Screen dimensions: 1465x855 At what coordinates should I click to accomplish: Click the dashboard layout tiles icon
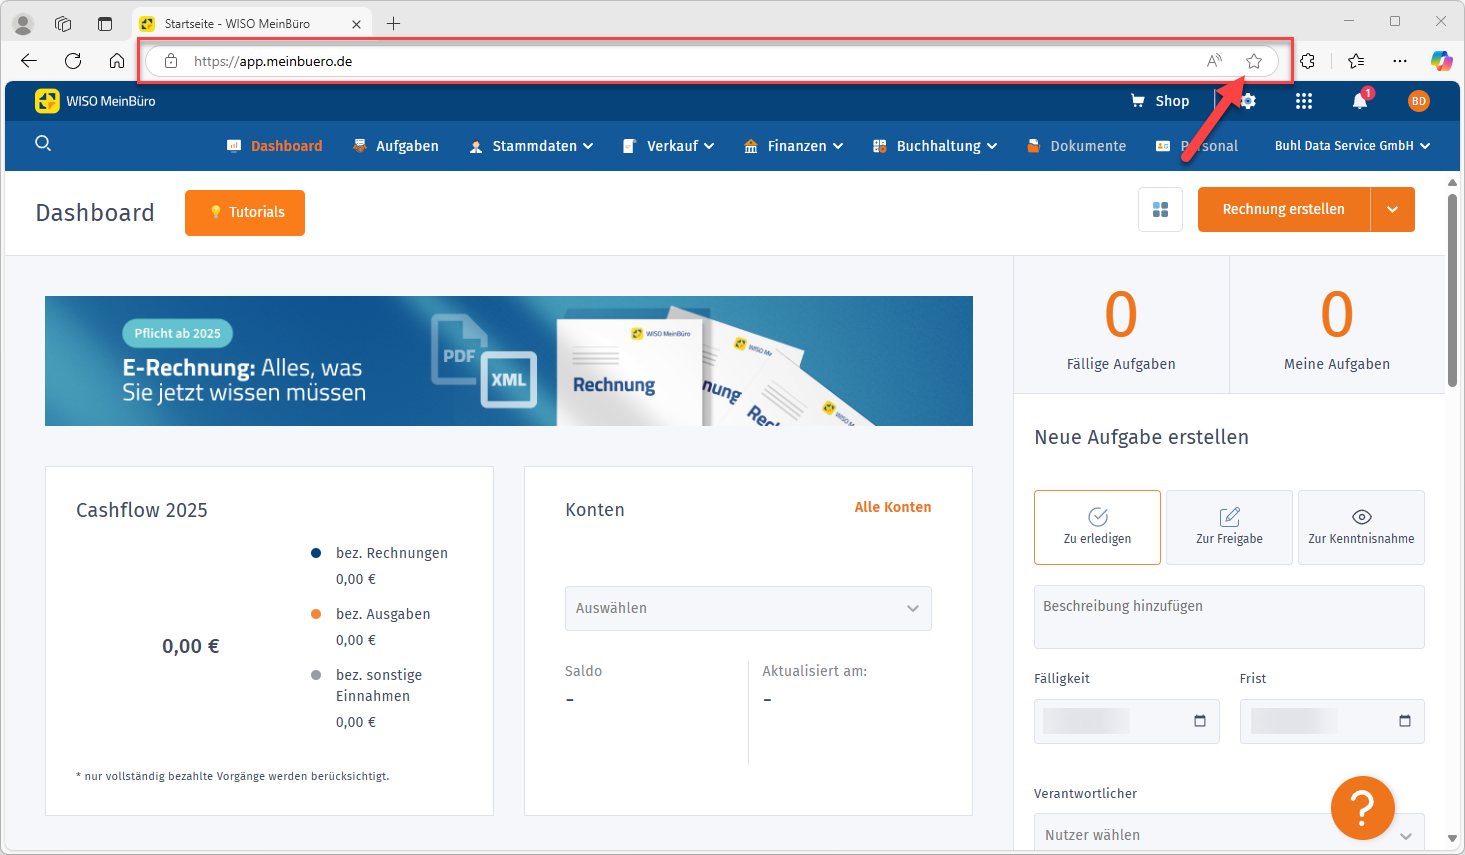pyautogui.click(x=1161, y=210)
